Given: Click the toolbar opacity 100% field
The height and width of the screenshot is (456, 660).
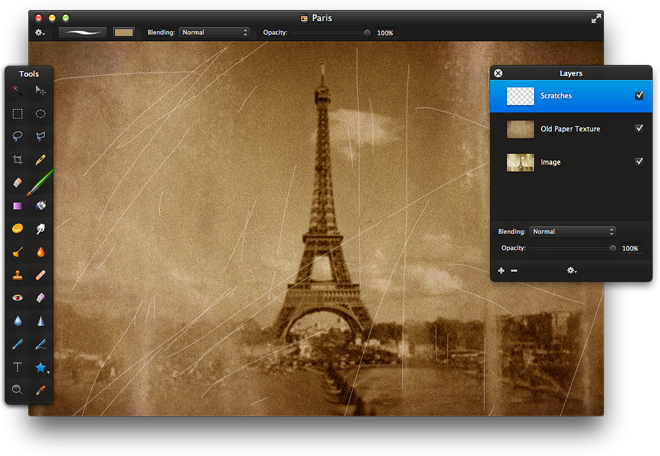Looking at the screenshot, I should point(386,33).
